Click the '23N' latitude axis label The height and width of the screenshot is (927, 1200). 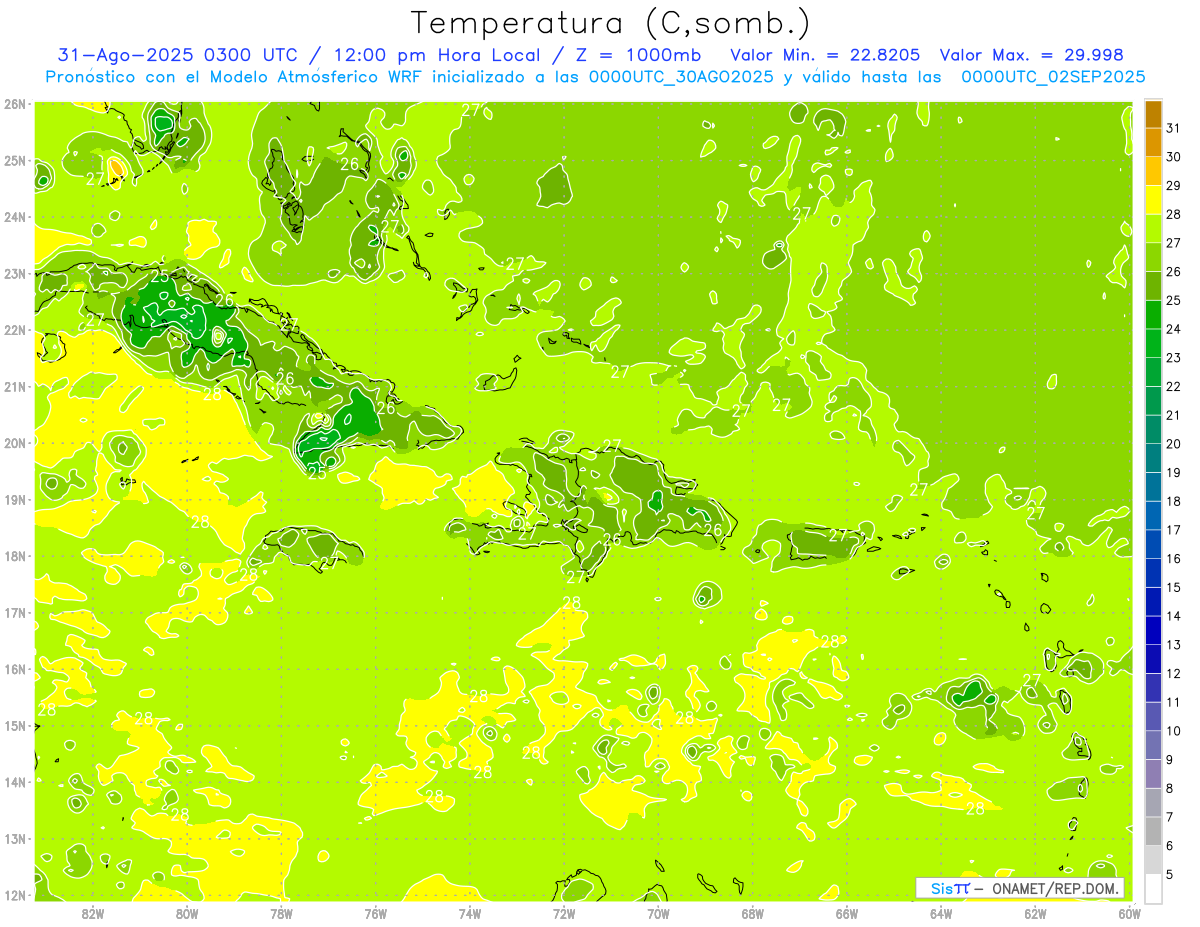(x=14, y=273)
